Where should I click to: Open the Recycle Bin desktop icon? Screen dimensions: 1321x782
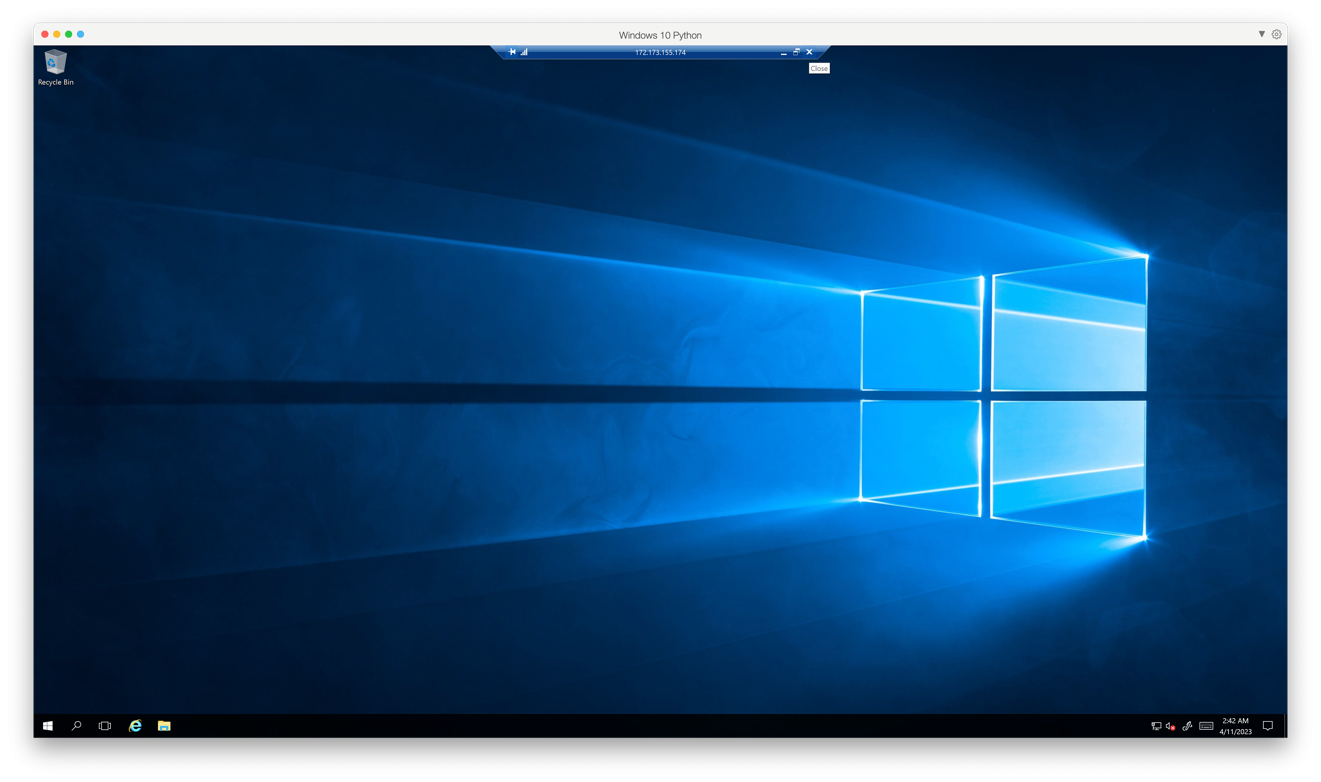[55, 67]
